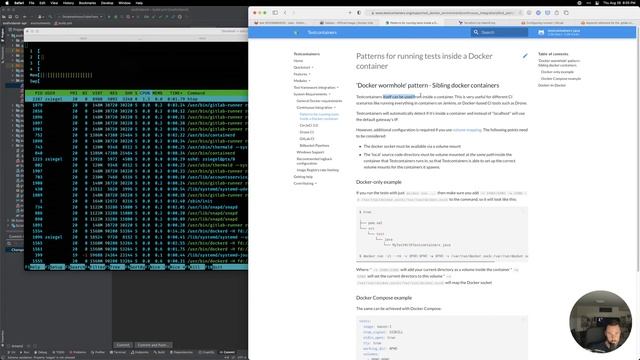Jump to Docker-only example in table of contents
This screenshot has width=640, height=360.
(x=557, y=72)
